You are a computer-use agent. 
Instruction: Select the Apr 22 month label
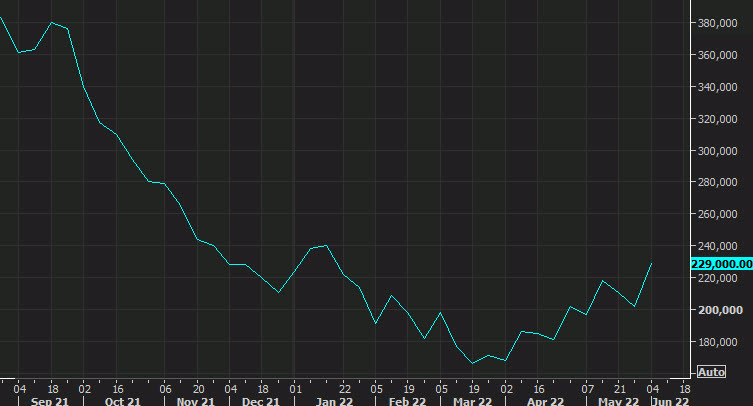(545, 401)
